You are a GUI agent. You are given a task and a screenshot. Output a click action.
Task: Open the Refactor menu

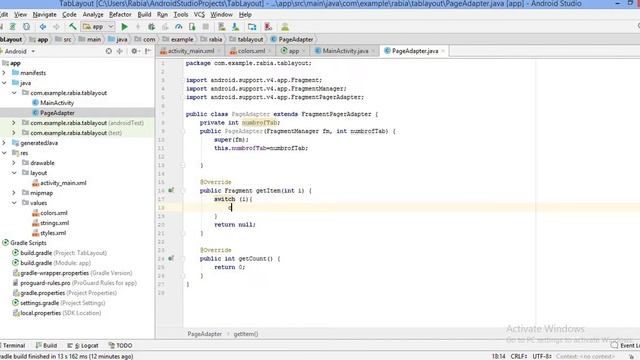(x=120, y=15)
